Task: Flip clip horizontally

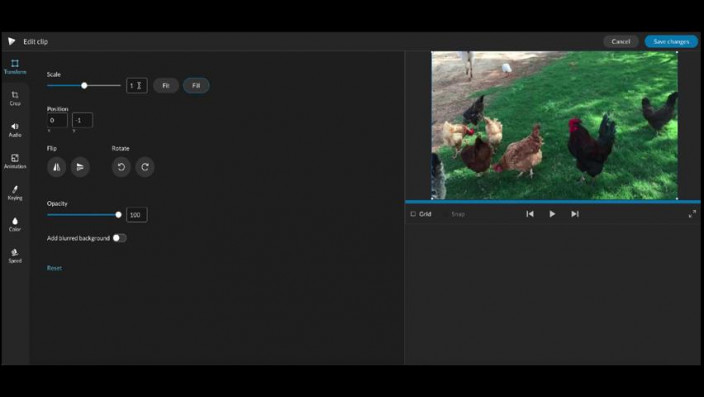Action: 57,167
